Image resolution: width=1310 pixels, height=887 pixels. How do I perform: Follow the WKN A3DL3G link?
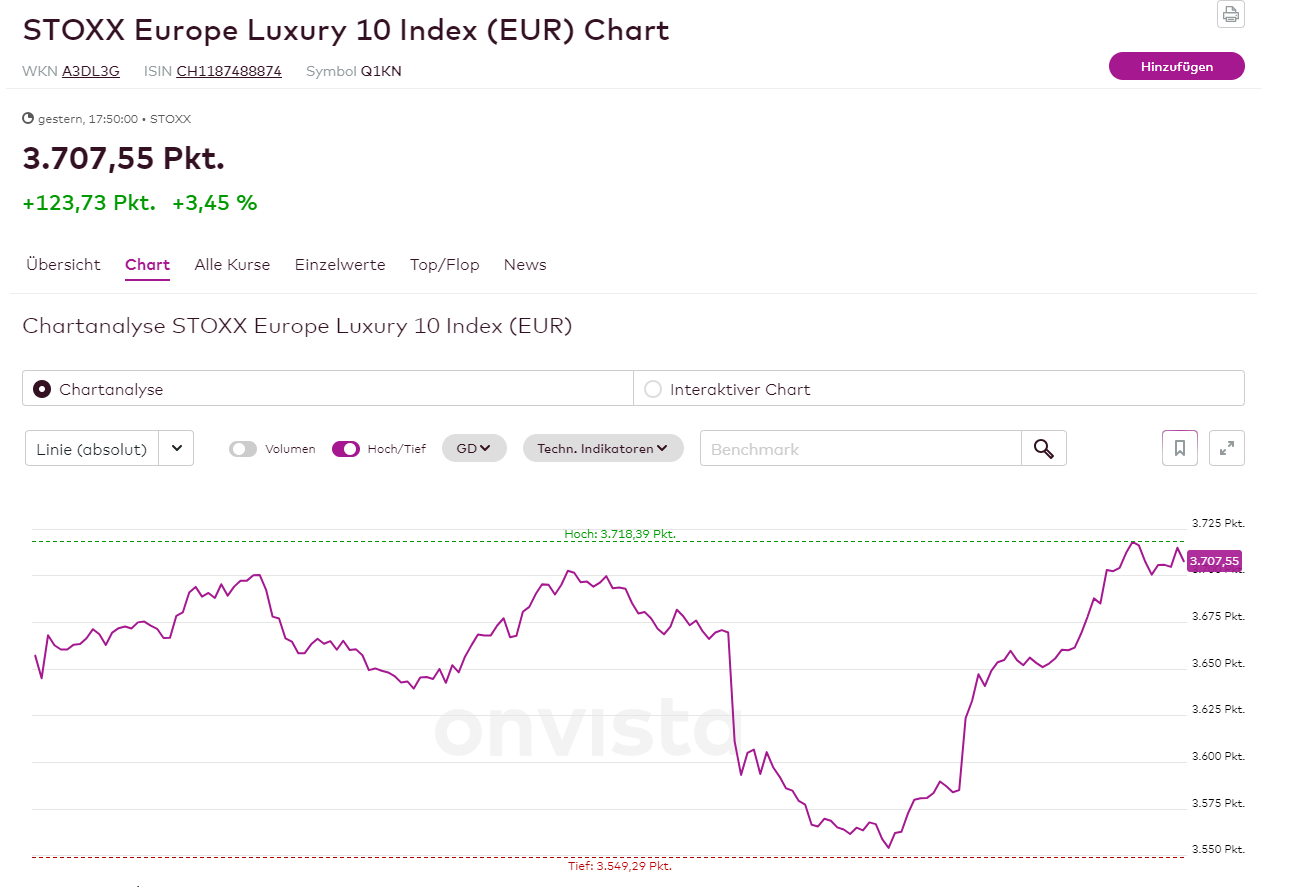pyautogui.click(x=91, y=71)
